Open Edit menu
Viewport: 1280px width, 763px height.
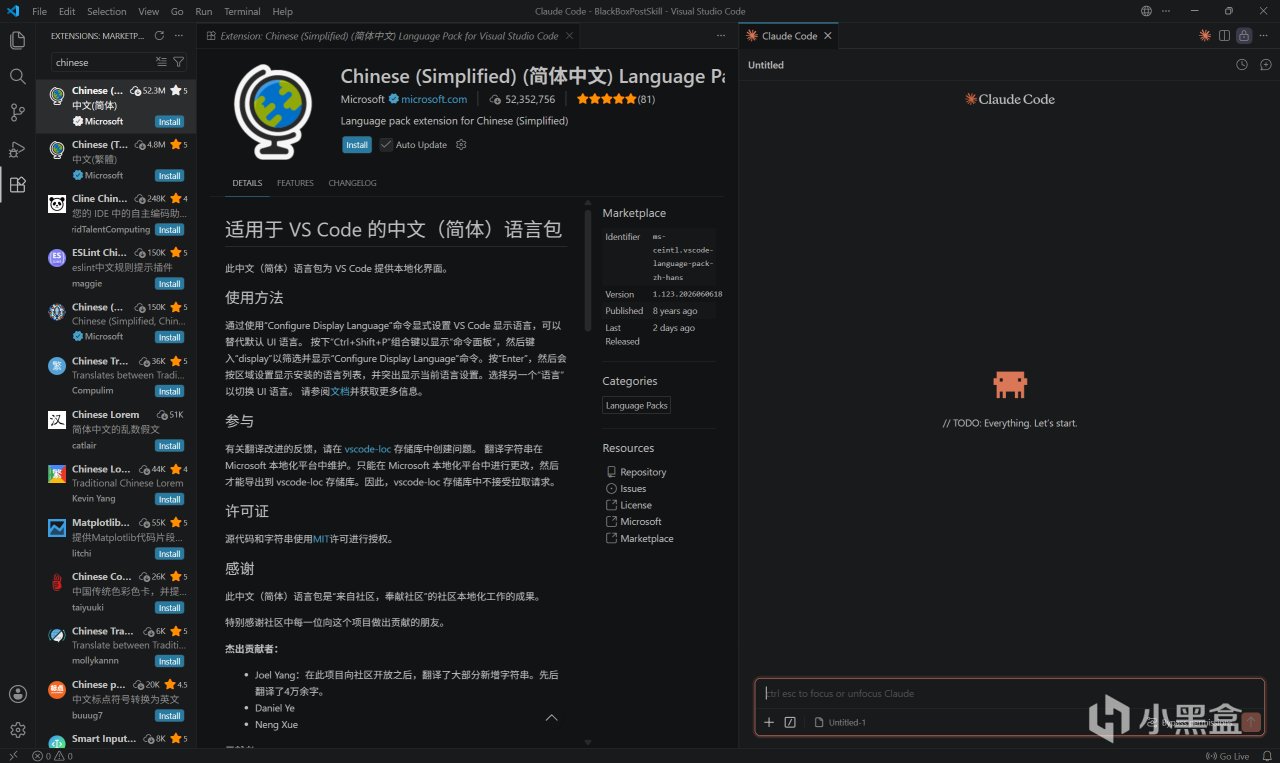pos(67,11)
